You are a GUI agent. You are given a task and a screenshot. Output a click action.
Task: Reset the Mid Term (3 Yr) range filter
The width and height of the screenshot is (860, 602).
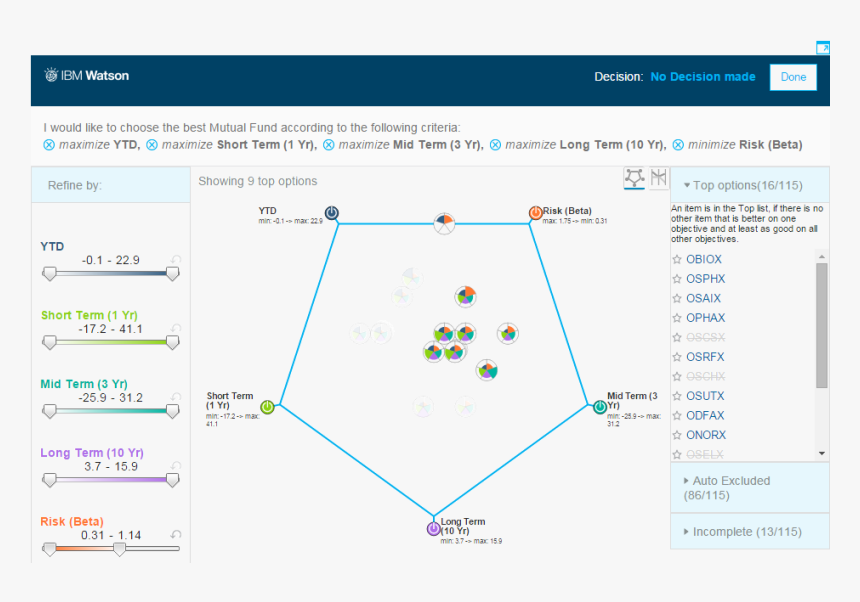(x=176, y=397)
